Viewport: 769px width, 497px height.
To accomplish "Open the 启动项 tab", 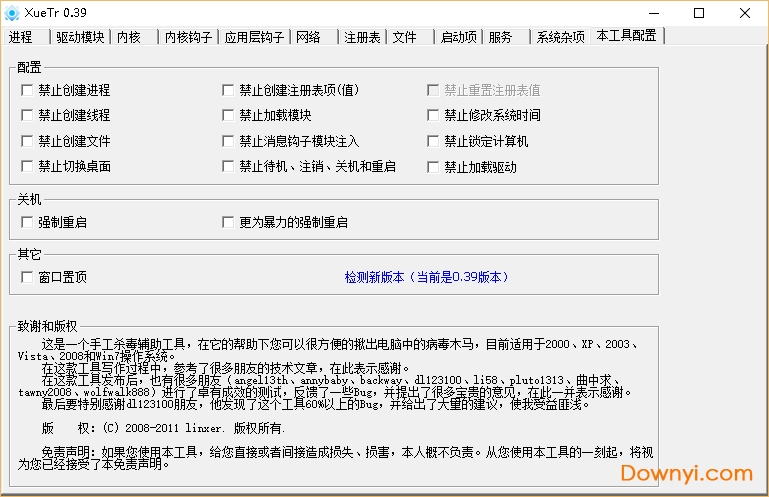I will point(460,37).
